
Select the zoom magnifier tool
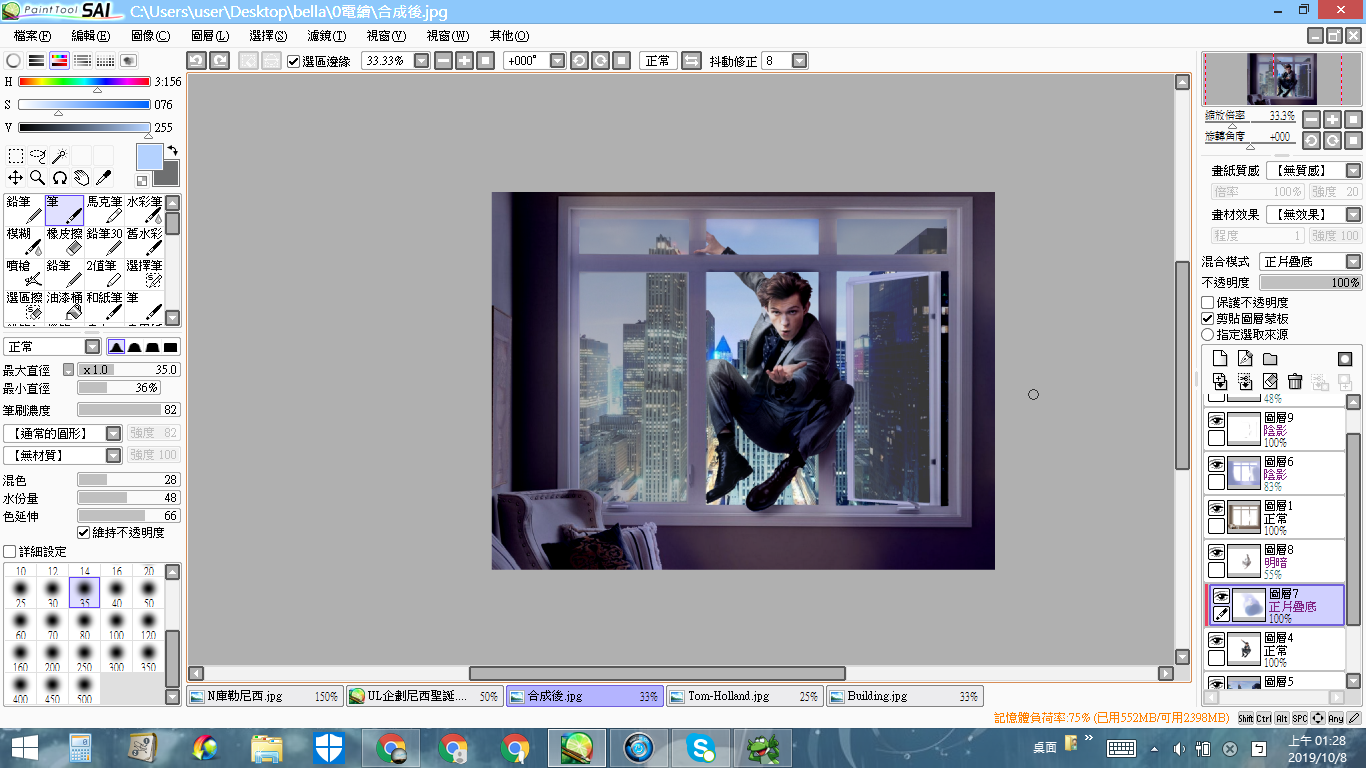click(x=38, y=178)
